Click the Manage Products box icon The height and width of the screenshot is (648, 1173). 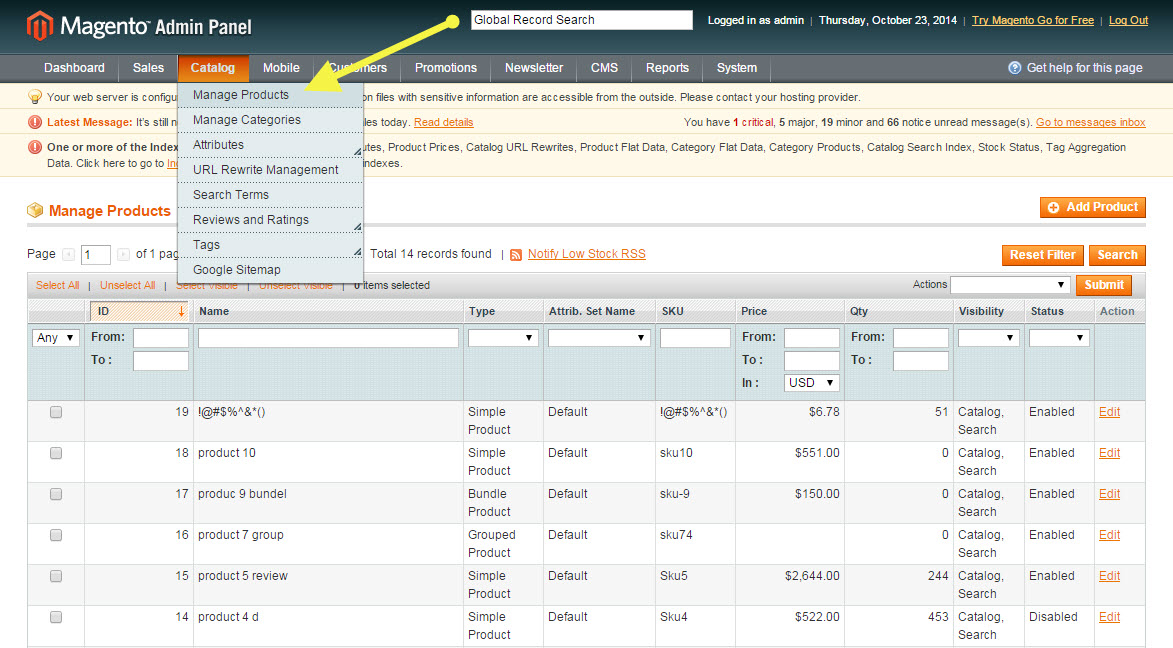(x=35, y=211)
